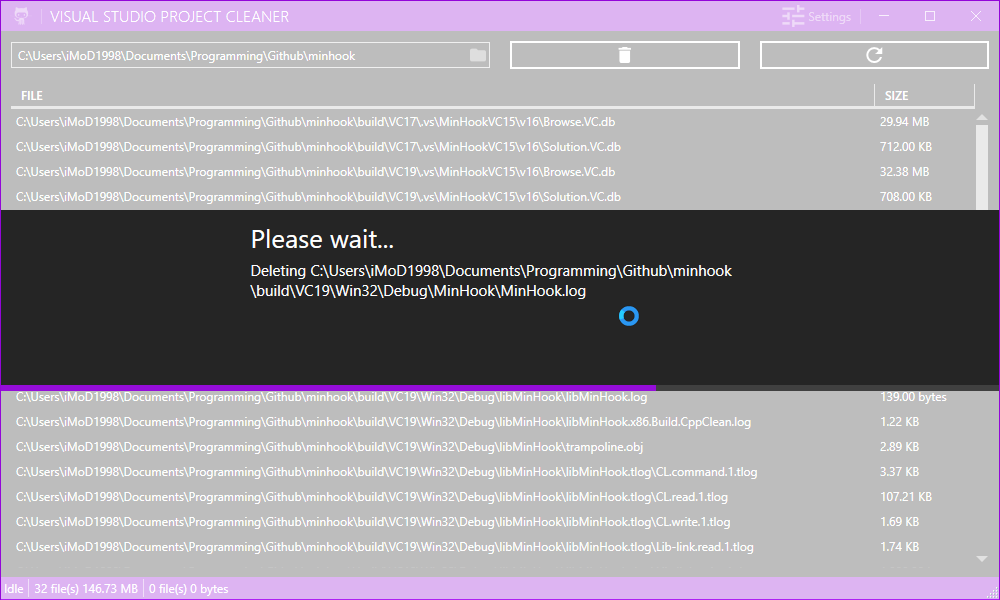
Task: Click the window title text
Action: [x=169, y=17]
